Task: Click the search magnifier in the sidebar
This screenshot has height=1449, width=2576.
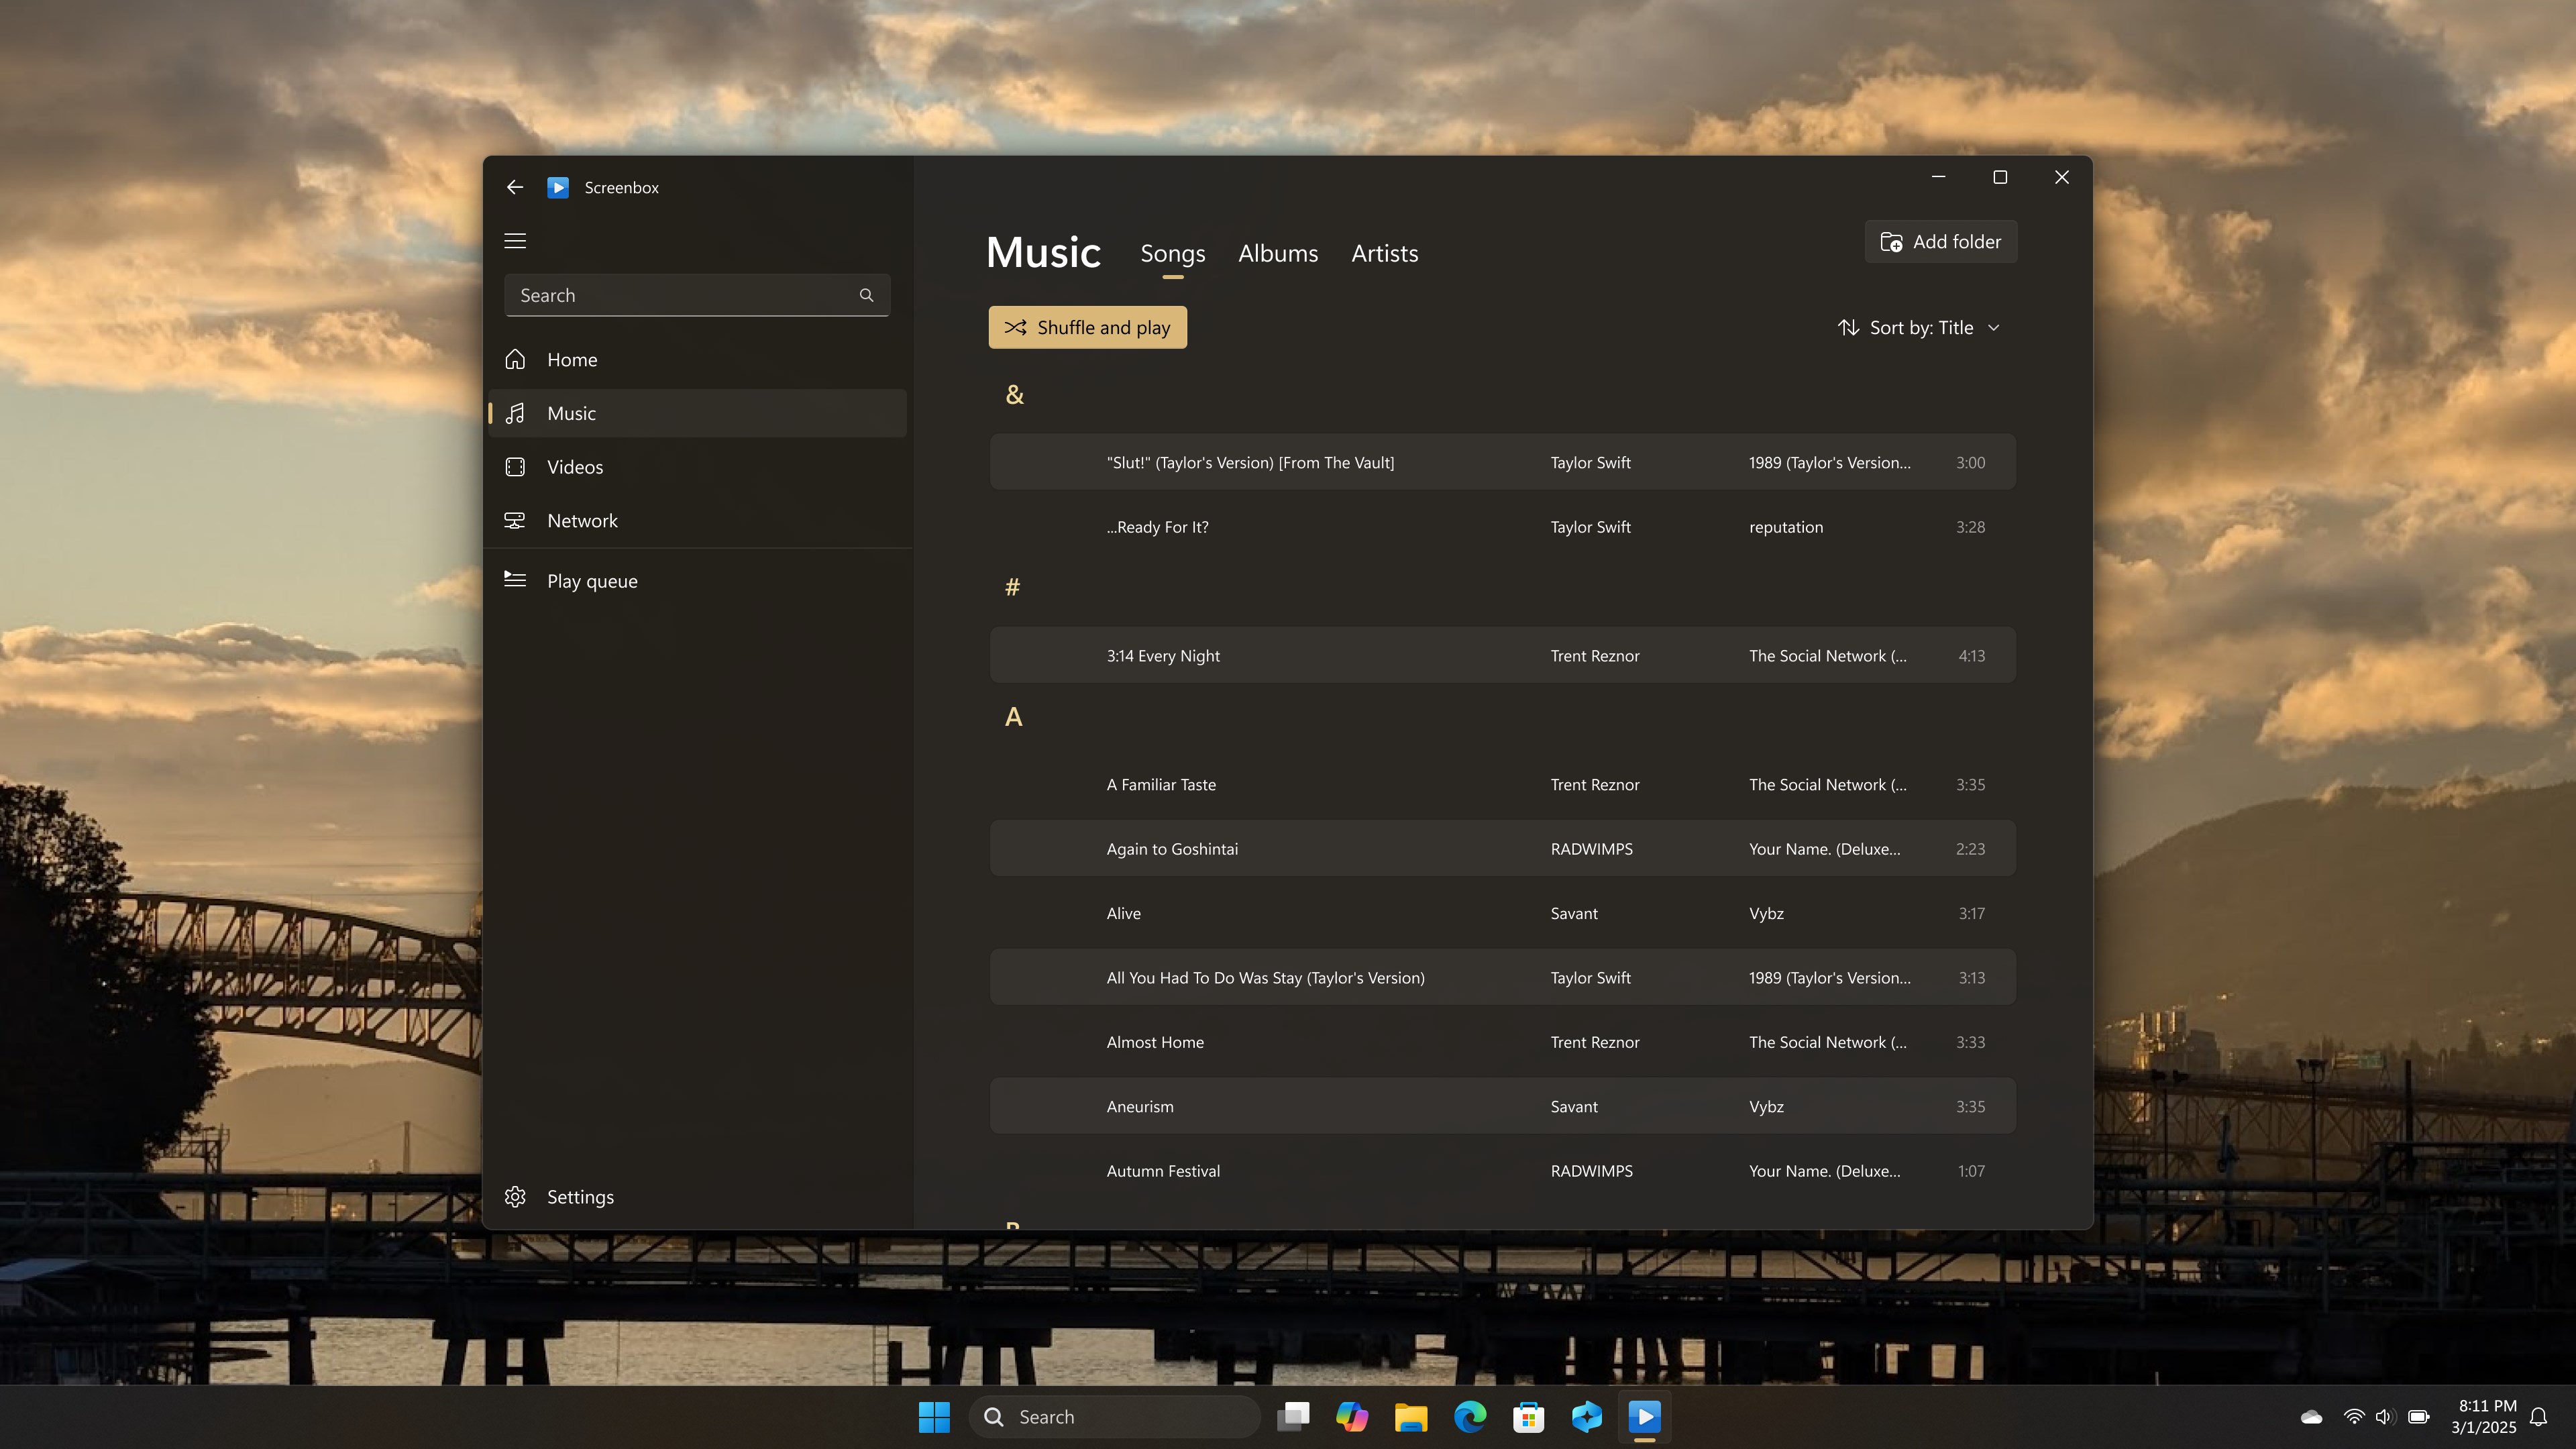Action: pyautogui.click(x=866, y=294)
